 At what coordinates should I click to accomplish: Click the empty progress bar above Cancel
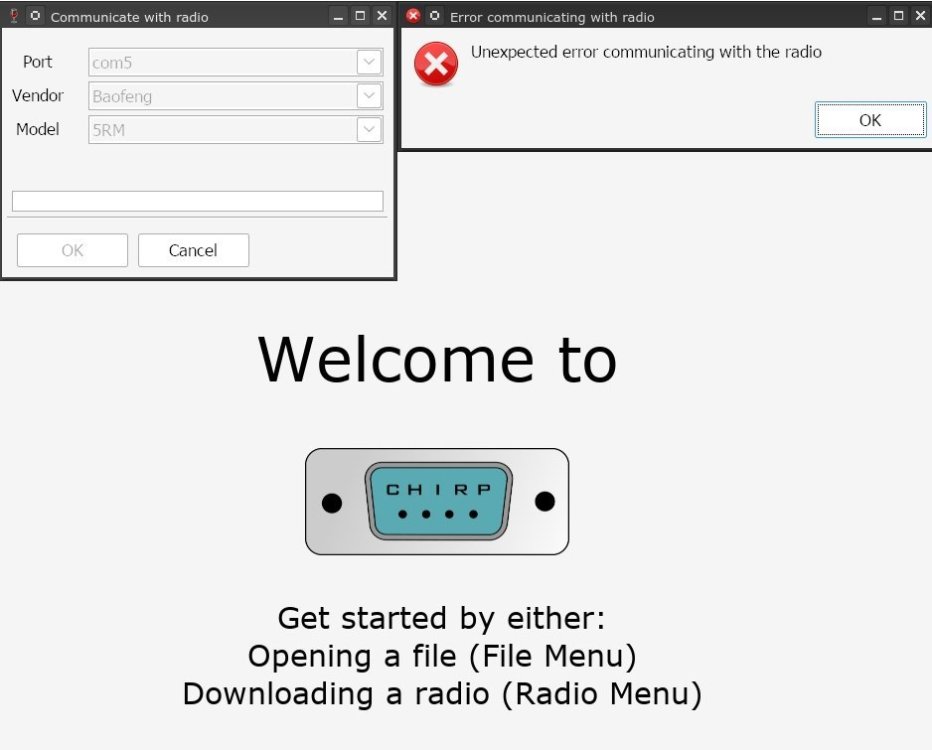(x=197, y=201)
